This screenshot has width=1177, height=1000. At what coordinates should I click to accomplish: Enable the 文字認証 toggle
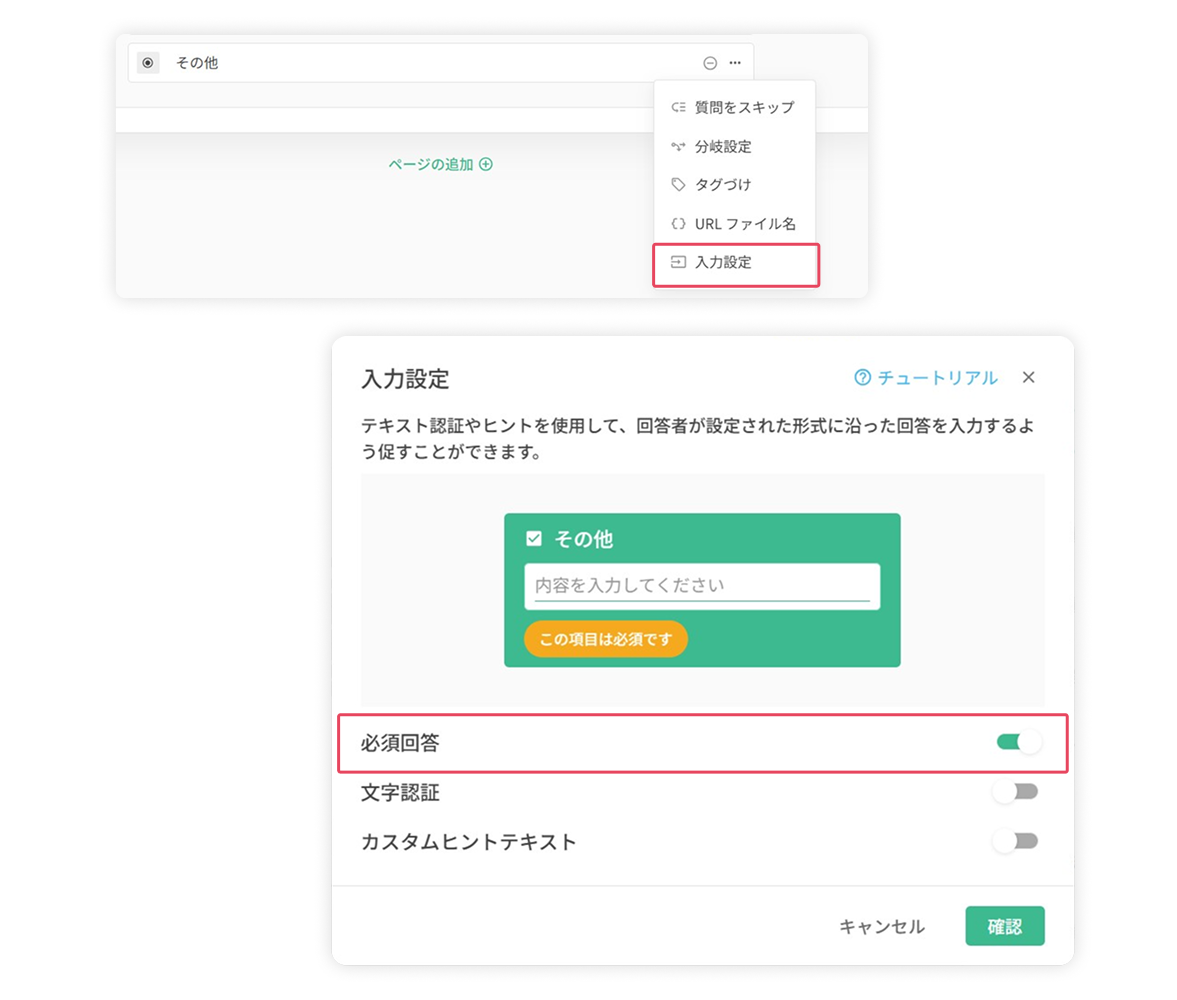[x=1016, y=792]
